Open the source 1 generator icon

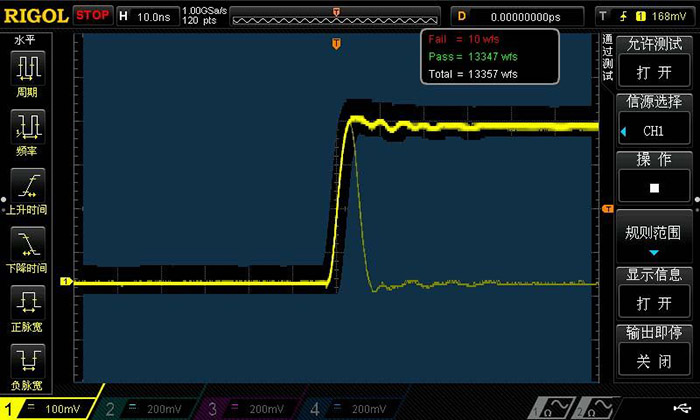(550, 408)
